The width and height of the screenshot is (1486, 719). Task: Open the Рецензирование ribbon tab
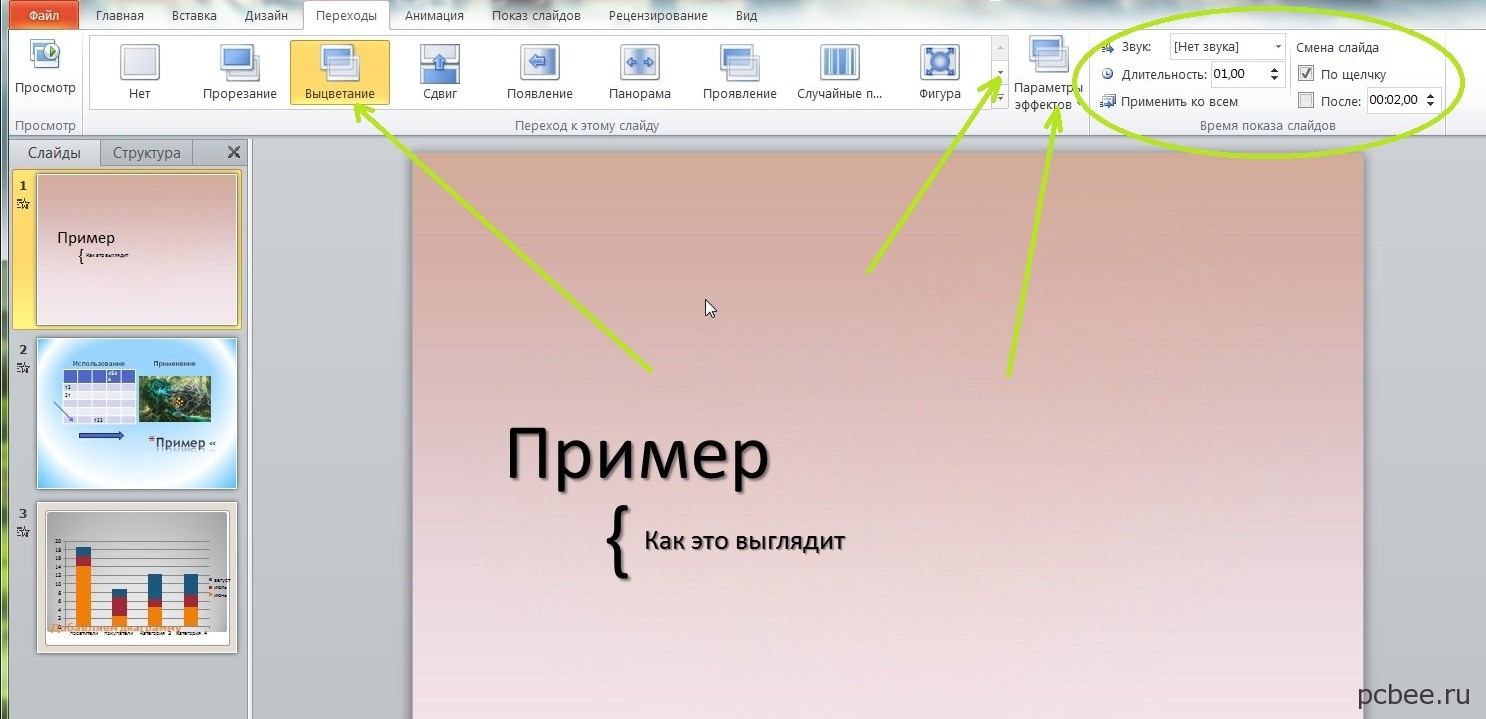657,16
